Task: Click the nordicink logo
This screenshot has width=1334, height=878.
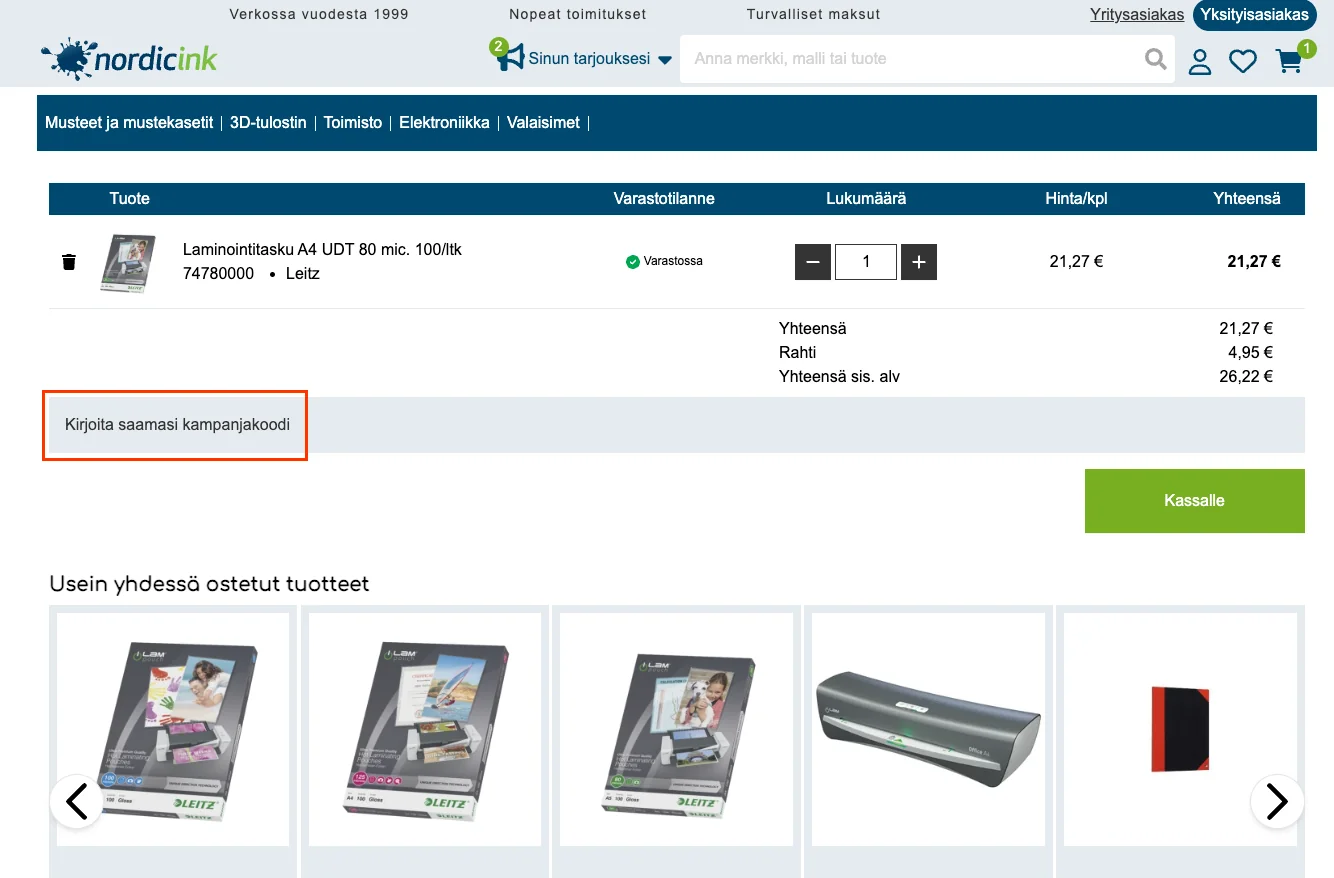Action: 129,59
